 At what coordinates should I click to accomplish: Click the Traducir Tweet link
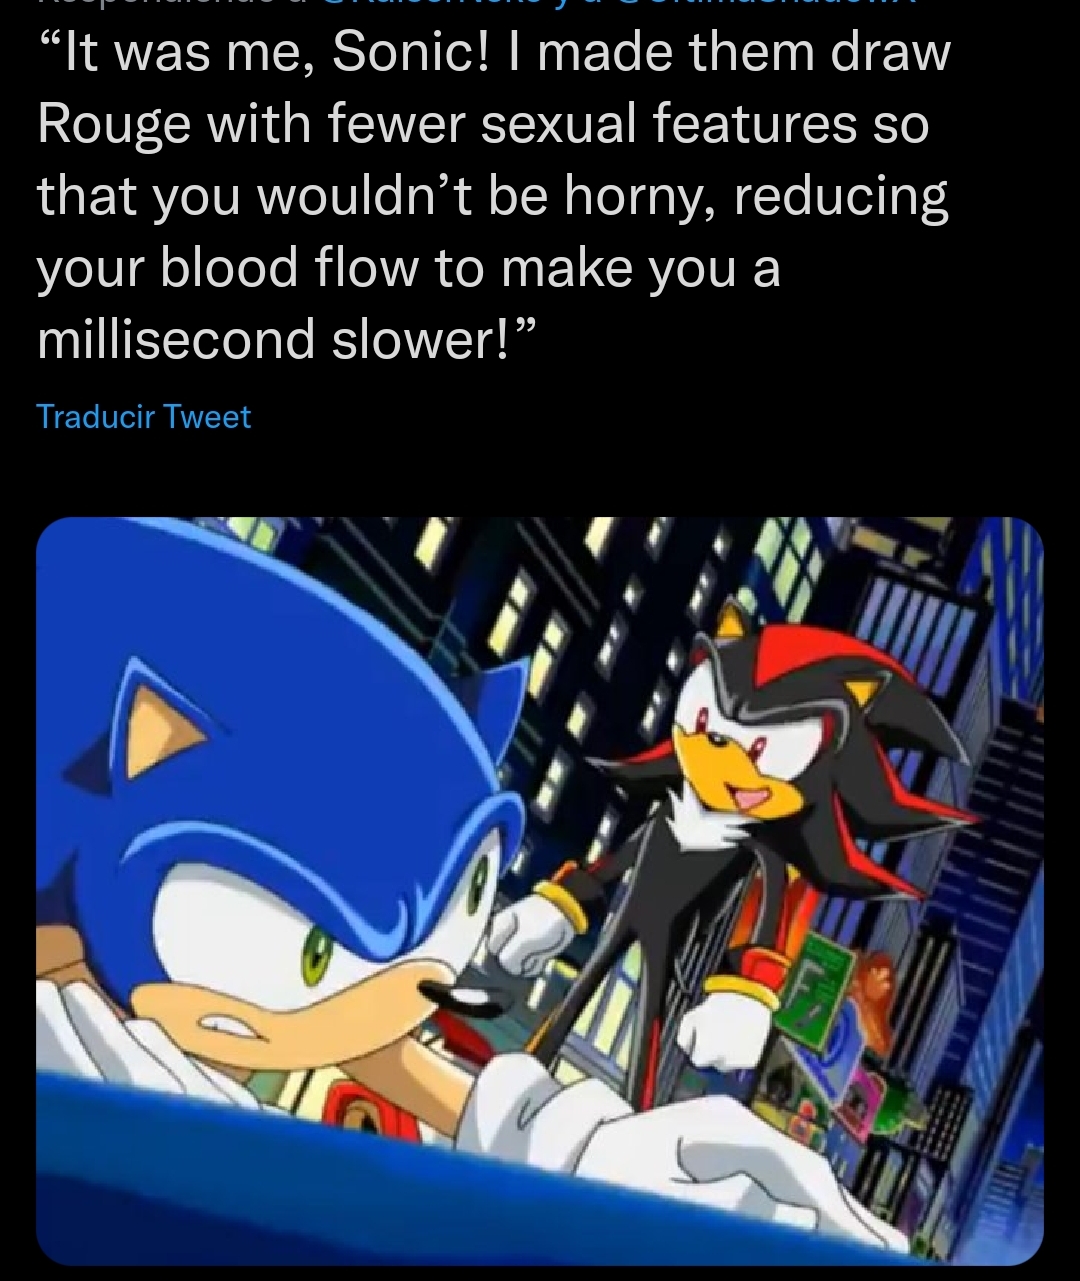click(x=143, y=416)
